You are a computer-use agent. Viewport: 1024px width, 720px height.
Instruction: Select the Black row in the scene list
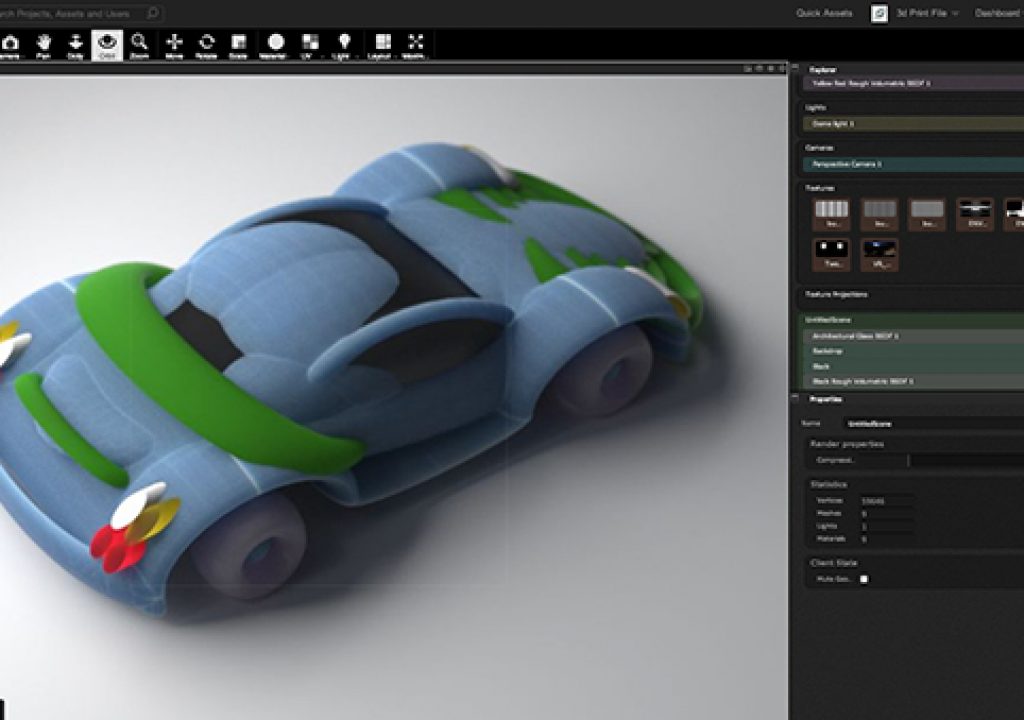coord(915,366)
